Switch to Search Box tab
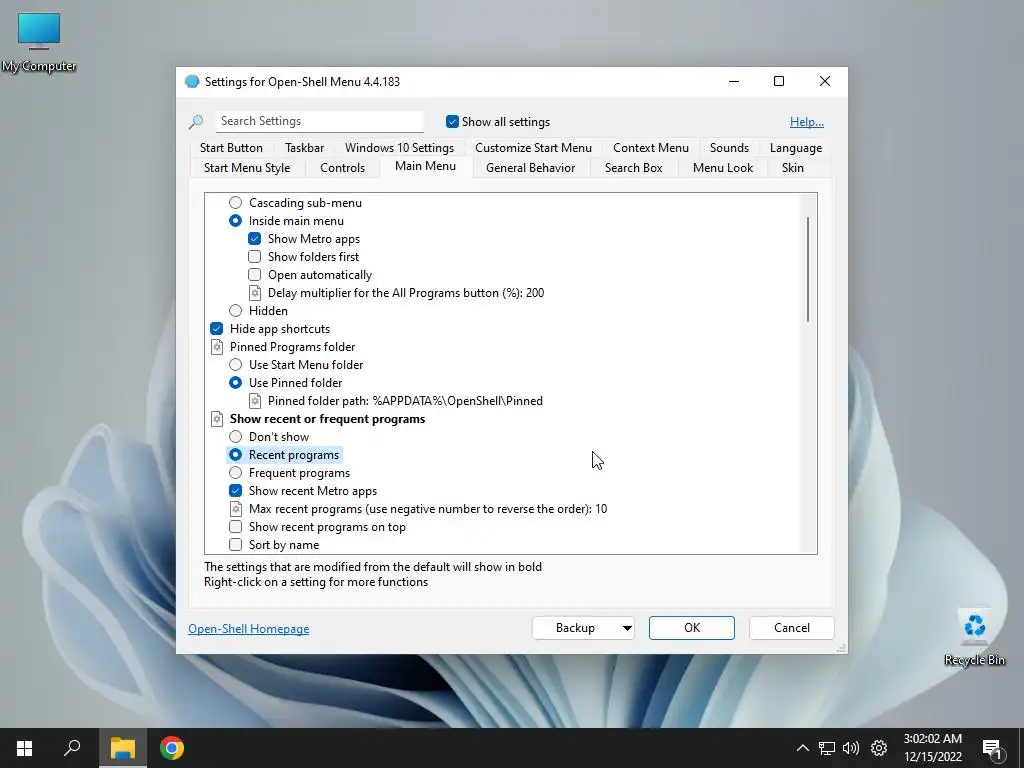The height and width of the screenshot is (768, 1024). tap(633, 168)
